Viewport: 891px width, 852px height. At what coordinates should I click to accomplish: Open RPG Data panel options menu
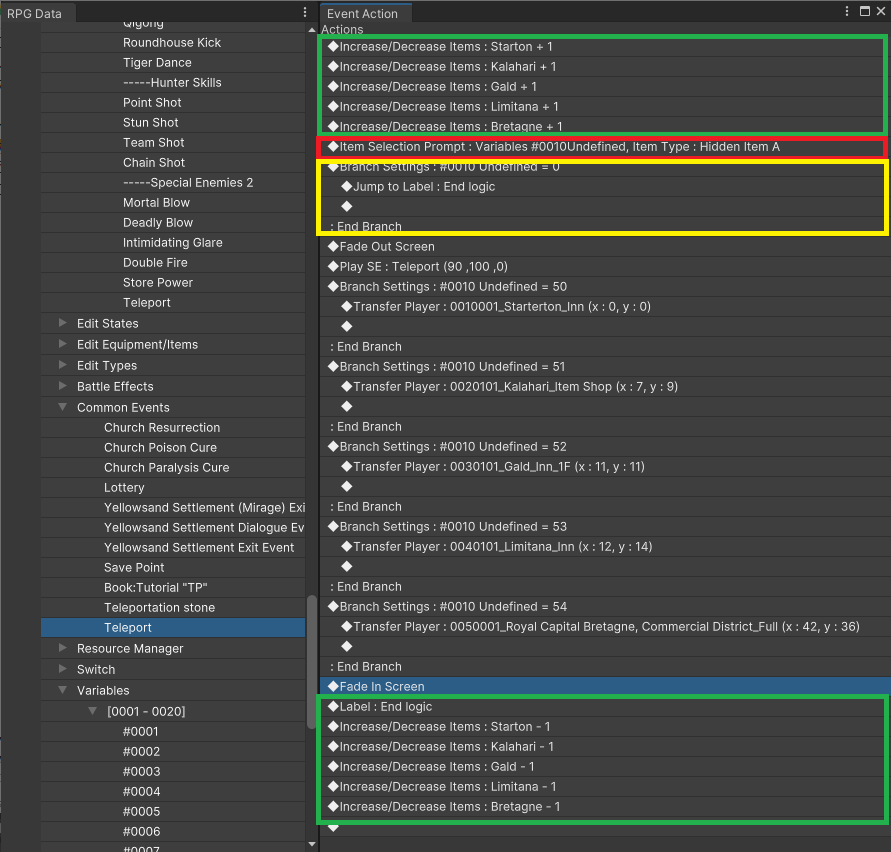pos(305,12)
